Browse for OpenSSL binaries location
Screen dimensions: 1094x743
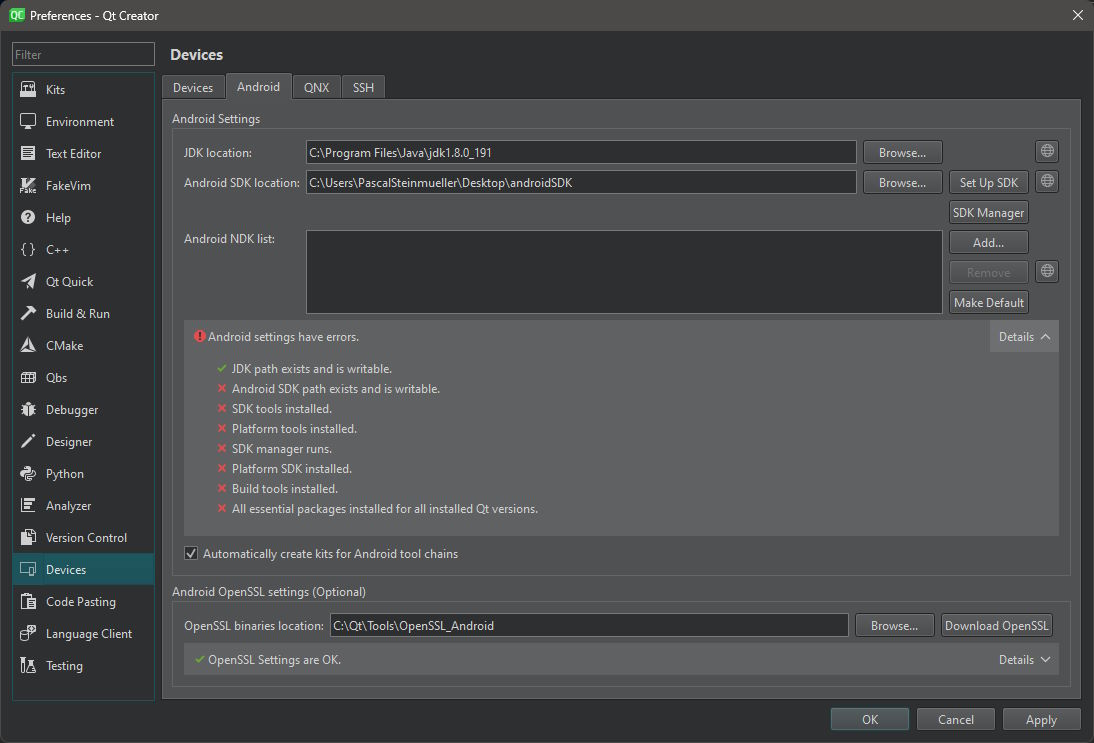tap(894, 625)
